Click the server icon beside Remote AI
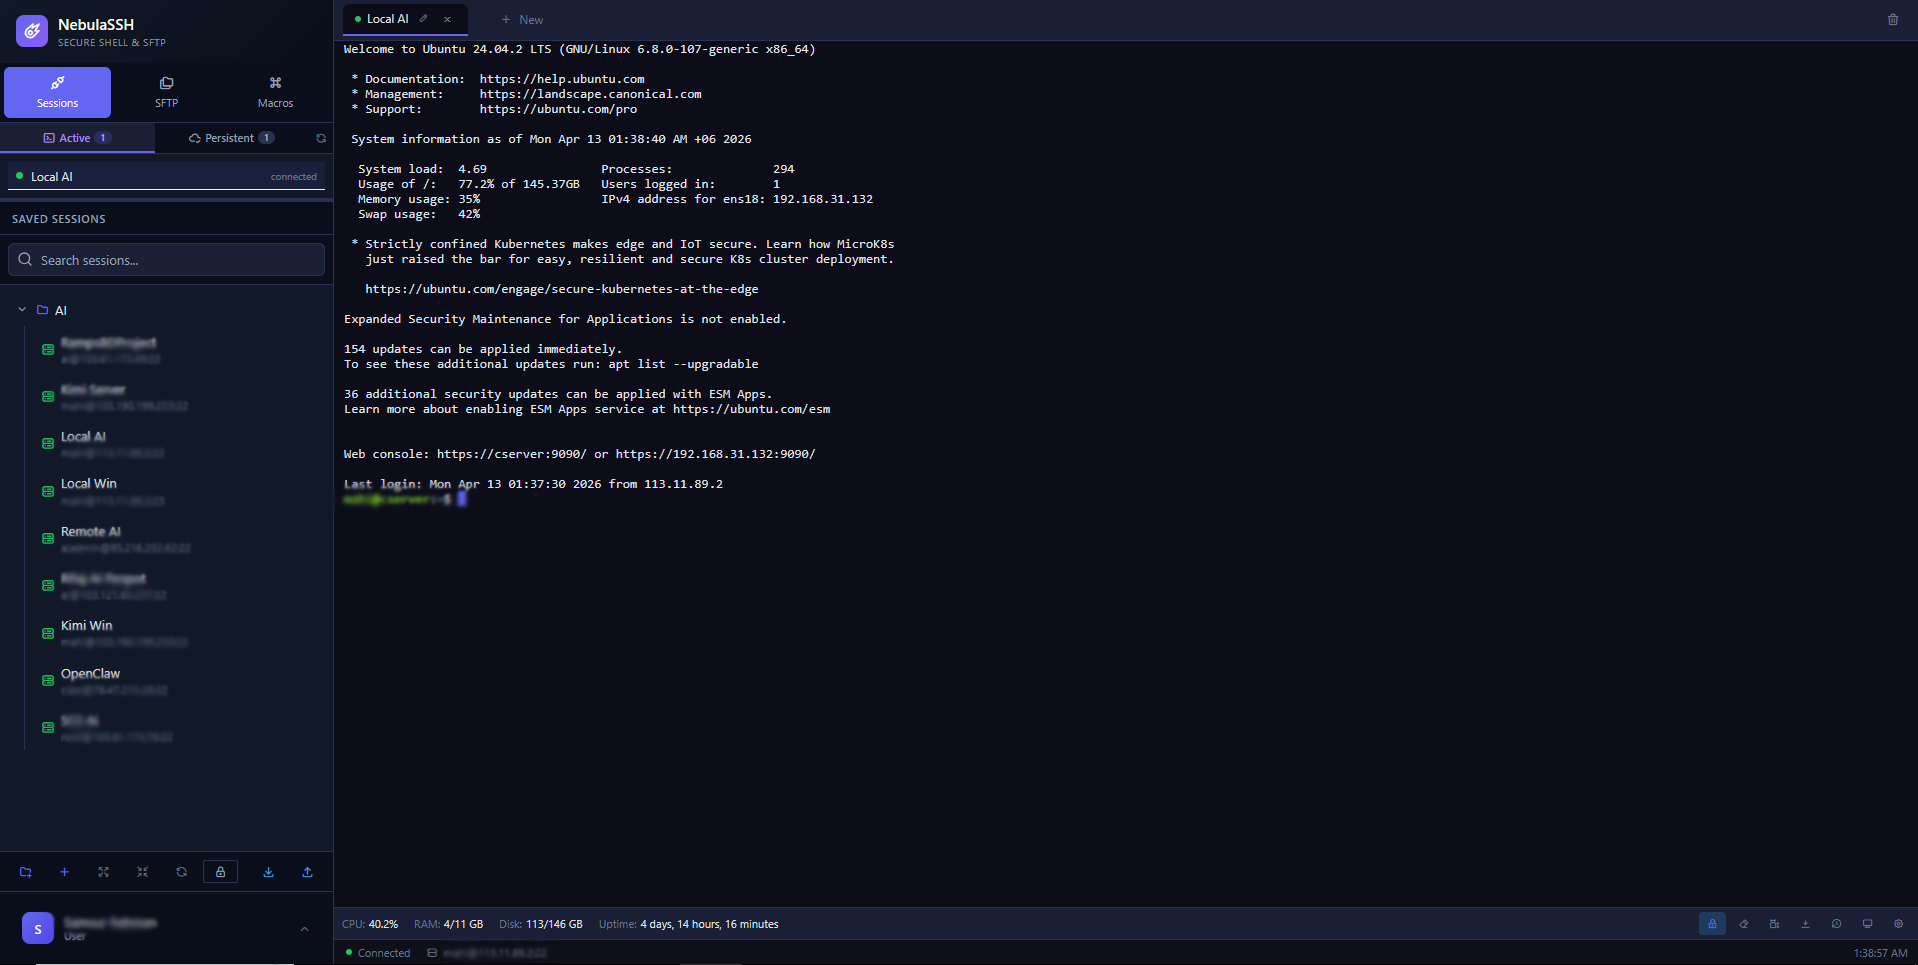Image resolution: width=1918 pixels, height=965 pixels. (47, 539)
